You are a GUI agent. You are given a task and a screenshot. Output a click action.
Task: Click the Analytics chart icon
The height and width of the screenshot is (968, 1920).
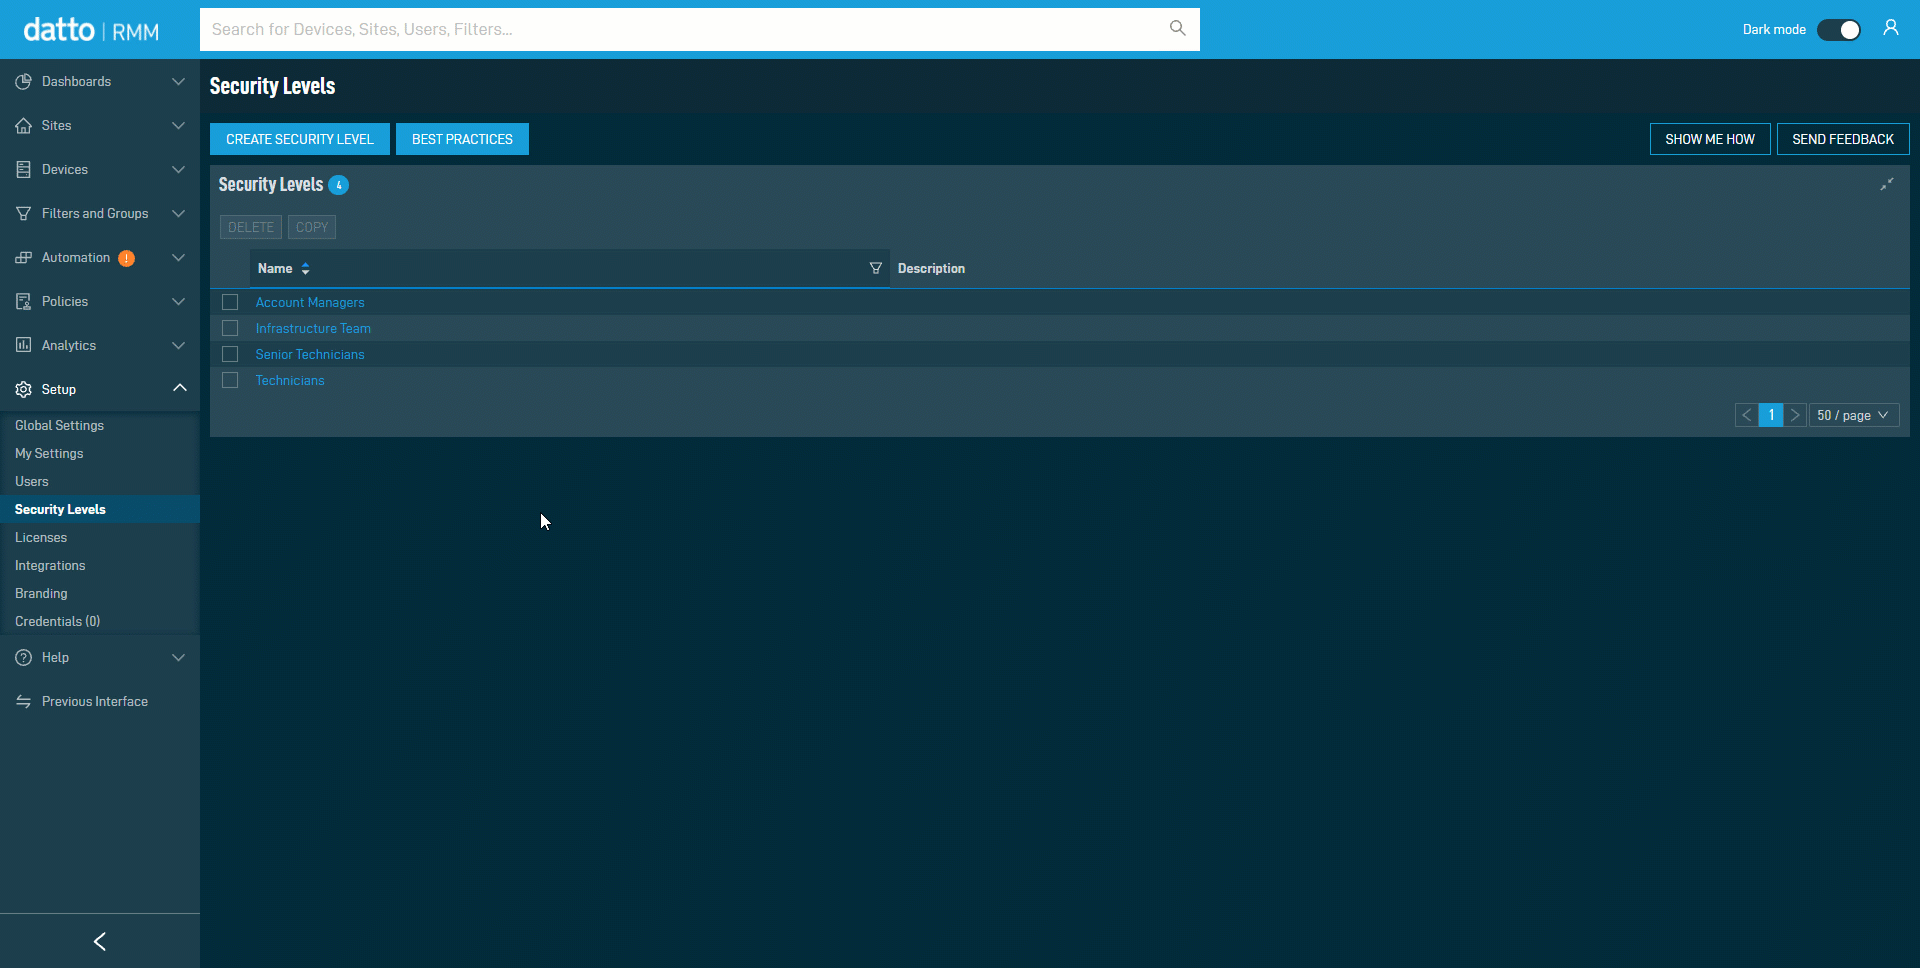[23, 345]
